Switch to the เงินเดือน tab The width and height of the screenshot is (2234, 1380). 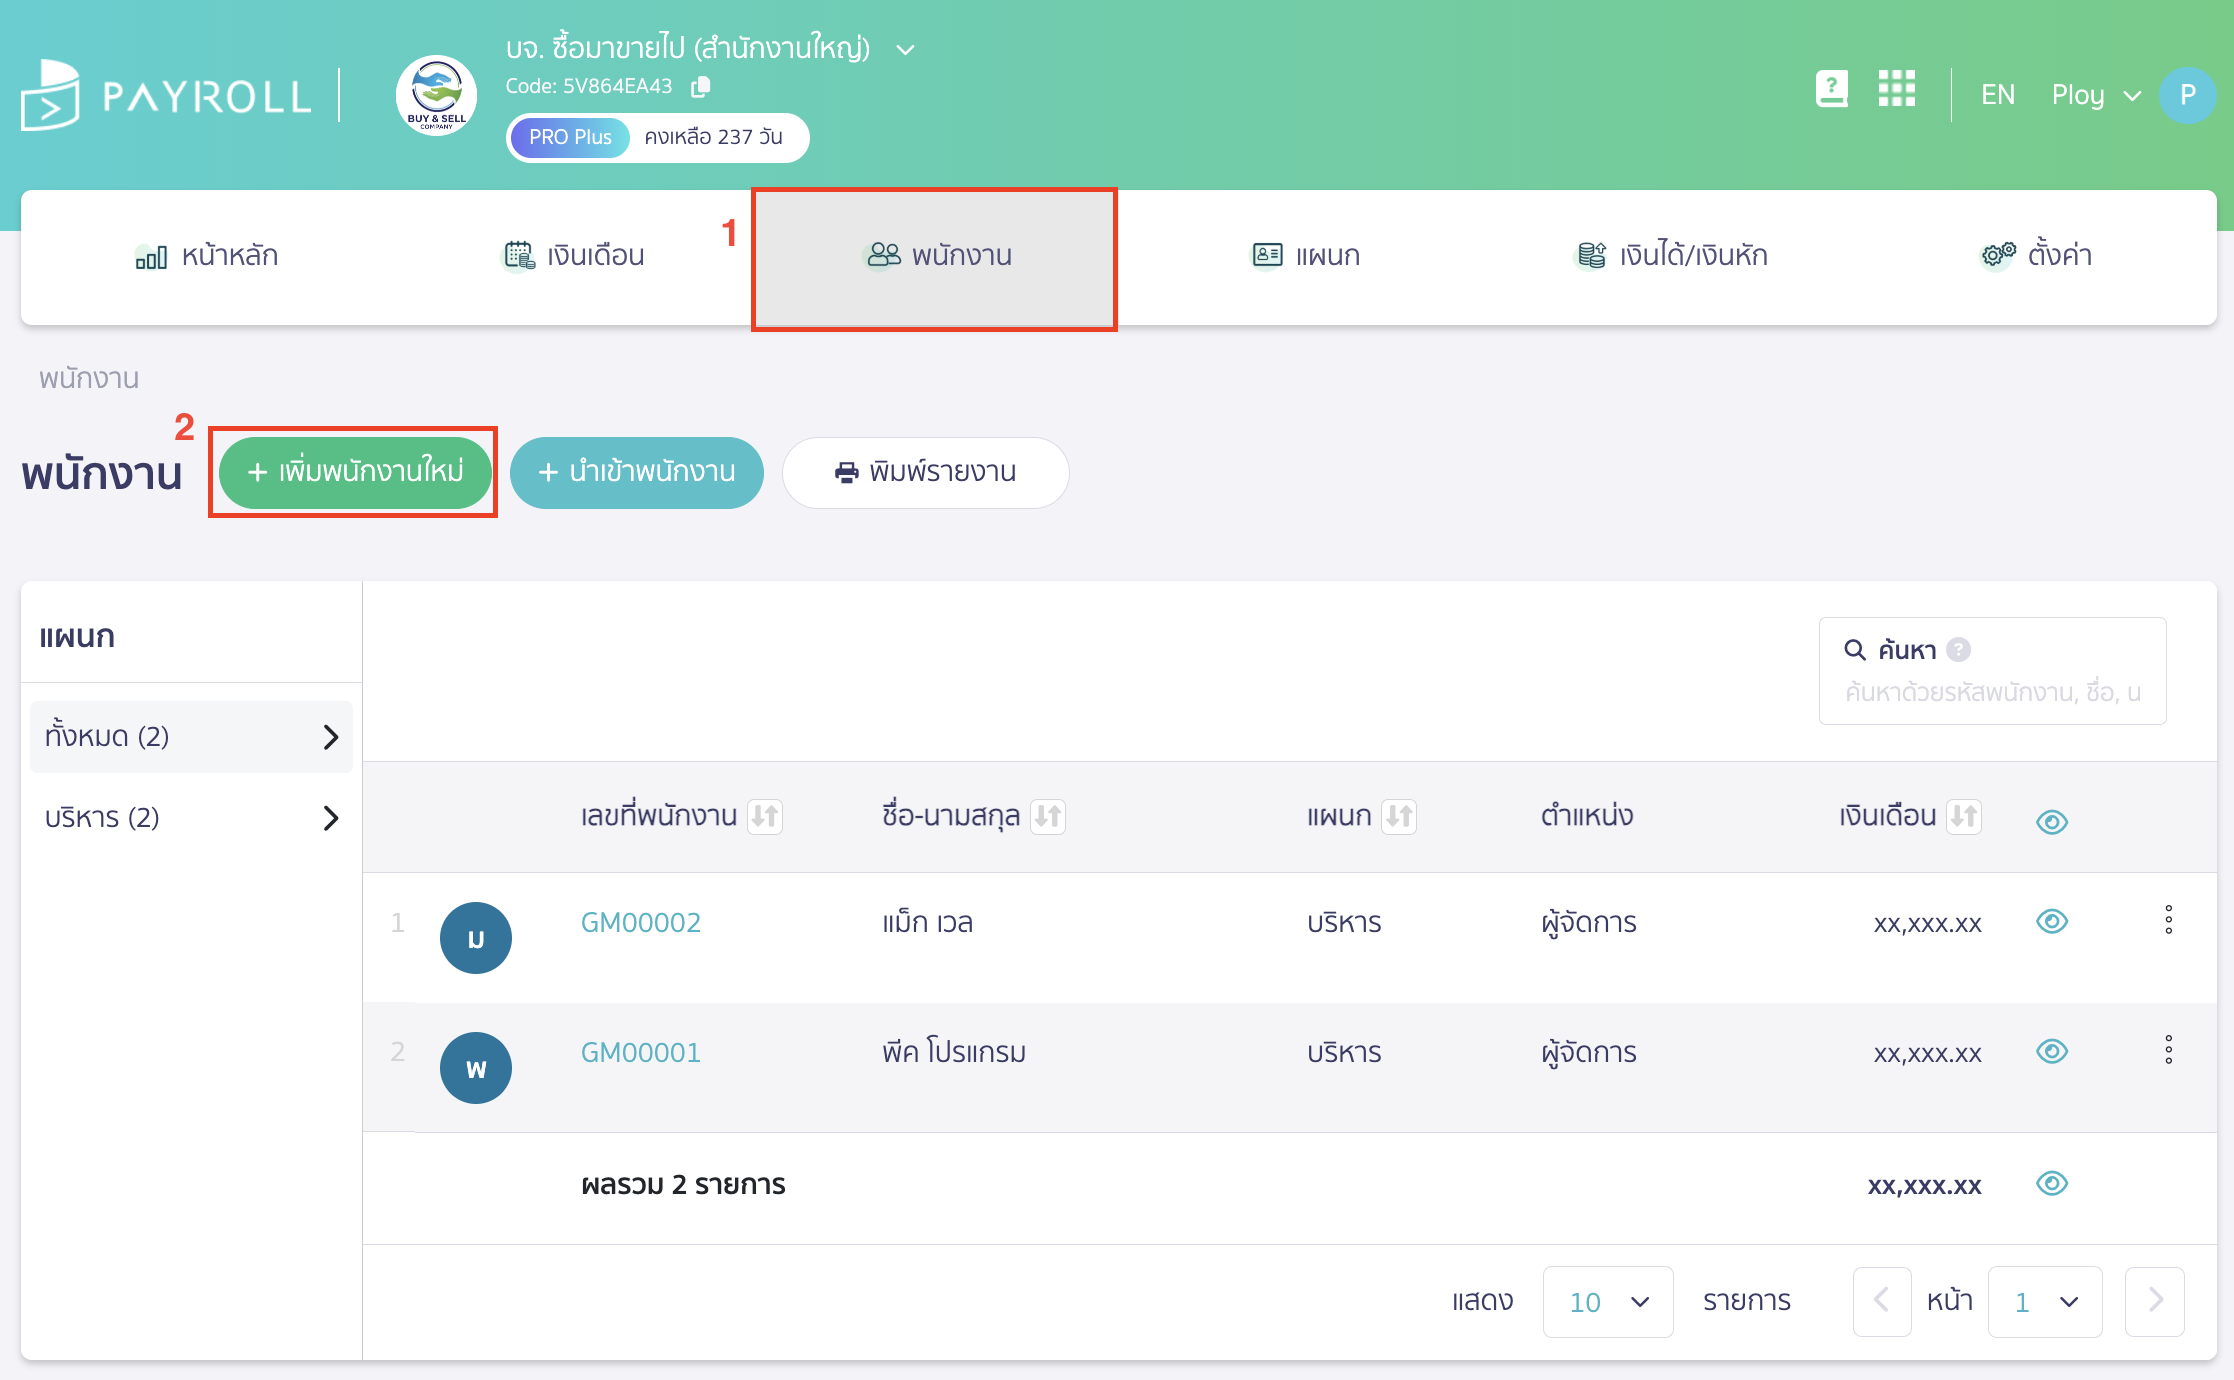(573, 255)
